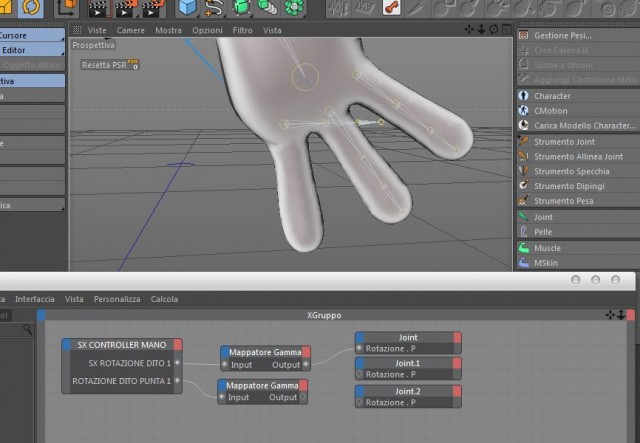
Task: Click the XPresso search magnifier icon
Action: tap(27, 329)
